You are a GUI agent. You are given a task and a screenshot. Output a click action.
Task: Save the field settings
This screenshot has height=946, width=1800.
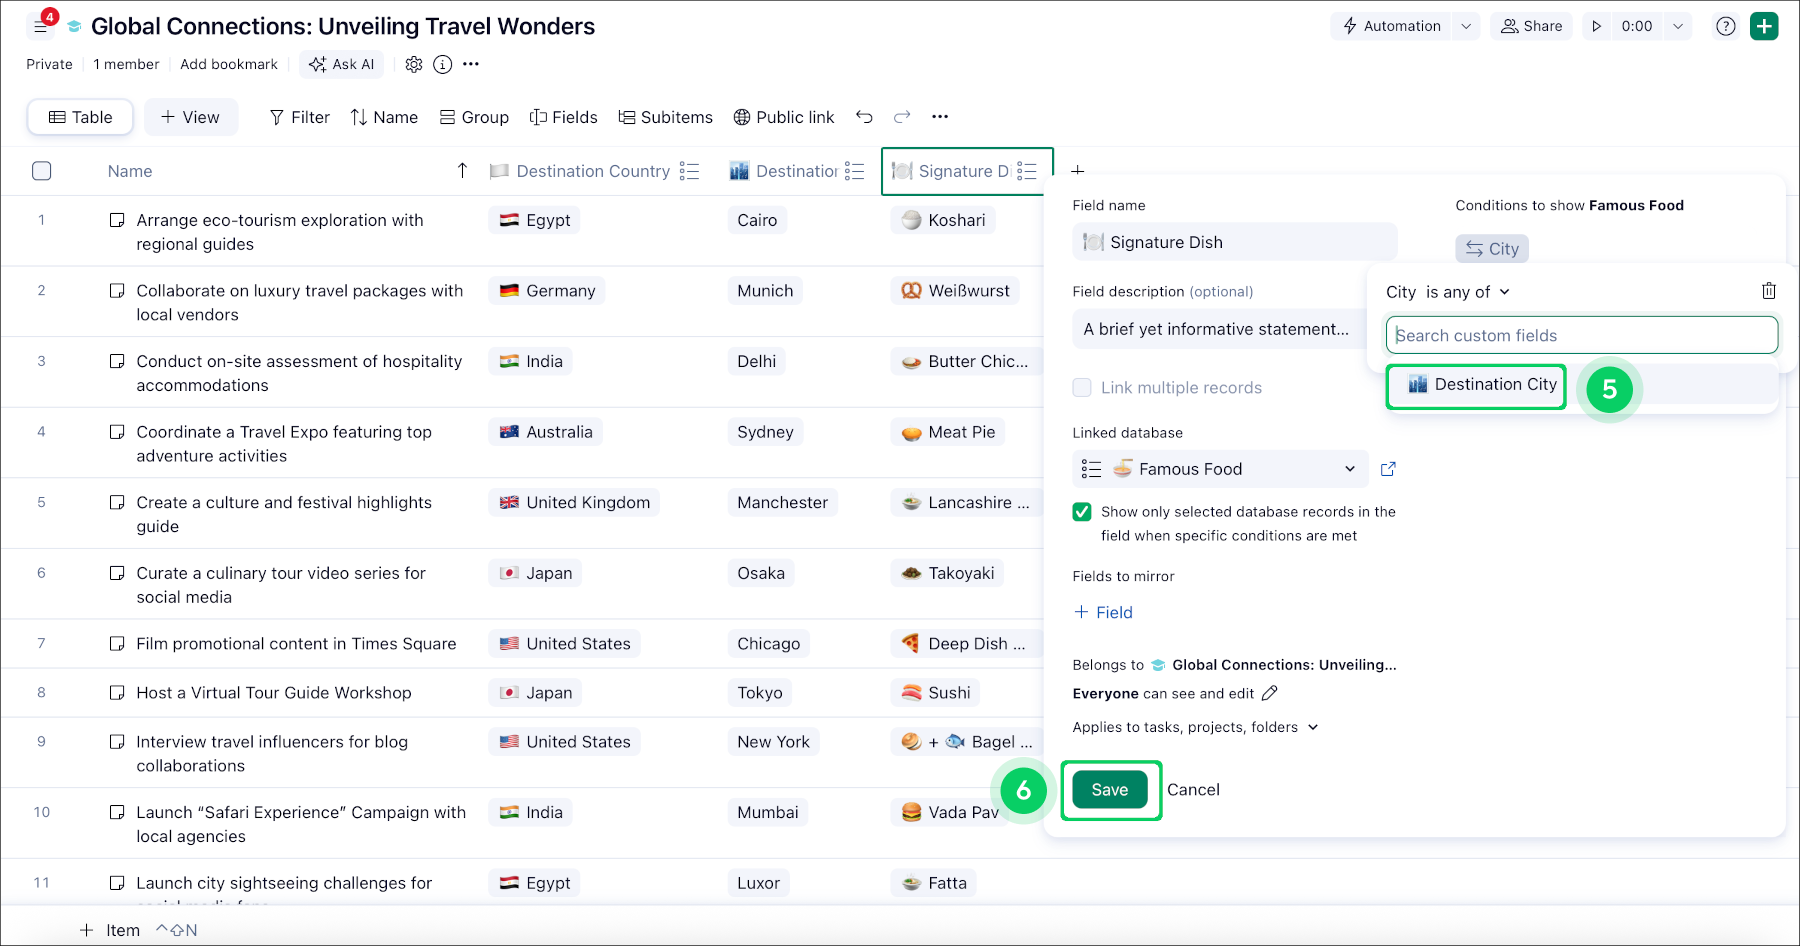pos(1109,790)
